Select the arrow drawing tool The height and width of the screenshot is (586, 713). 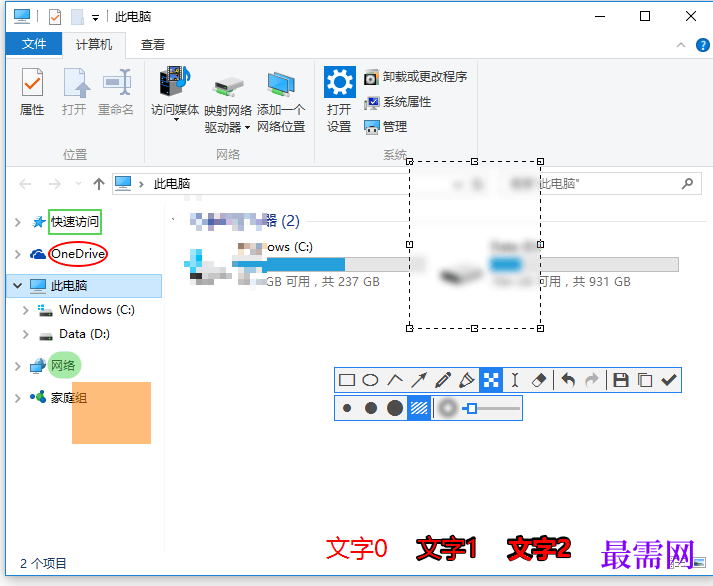click(x=419, y=380)
